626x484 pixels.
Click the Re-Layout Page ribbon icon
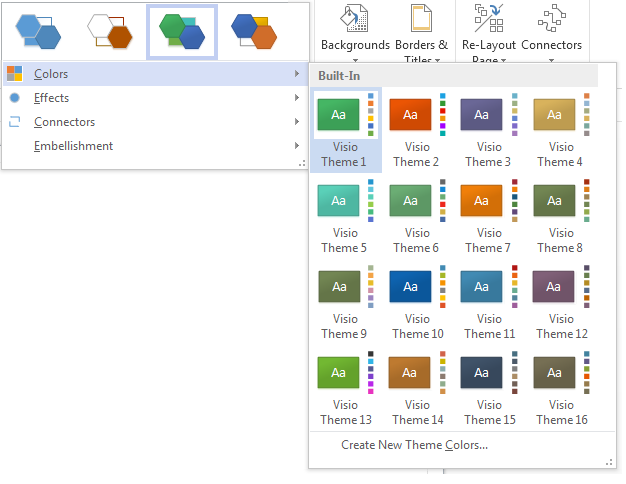489,18
